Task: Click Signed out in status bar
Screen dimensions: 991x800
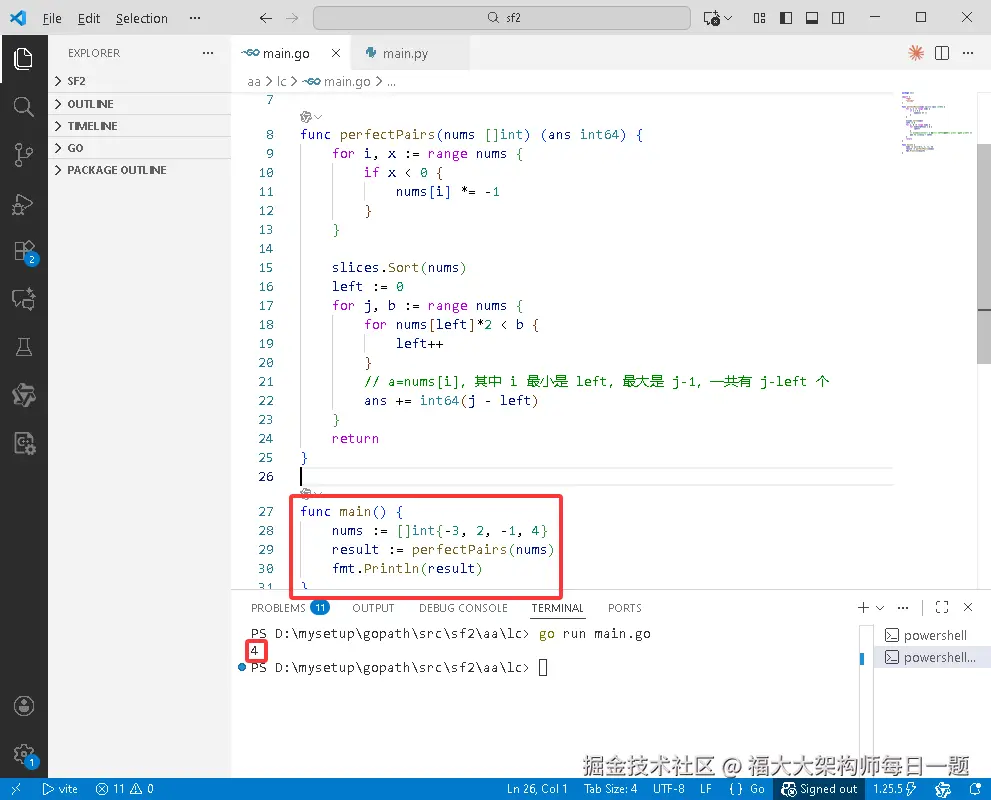Action: coord(819,789)
